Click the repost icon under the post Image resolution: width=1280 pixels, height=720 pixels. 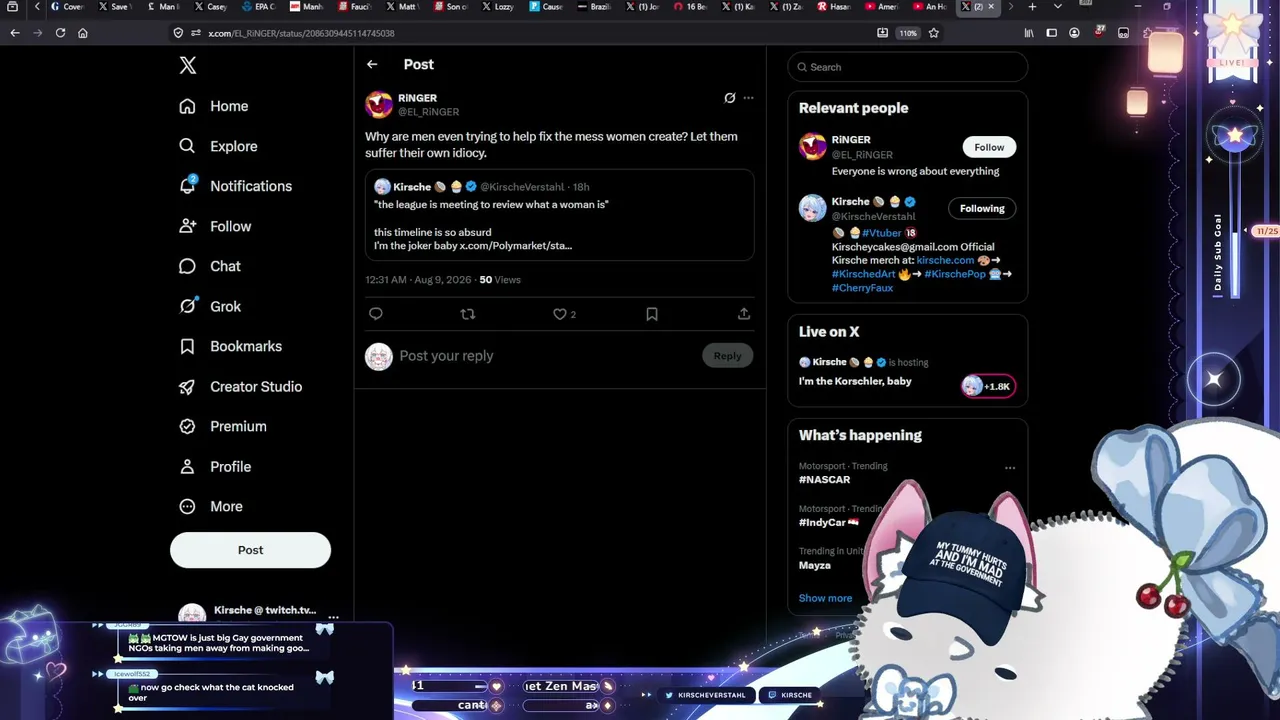click(x=467, y=314)
